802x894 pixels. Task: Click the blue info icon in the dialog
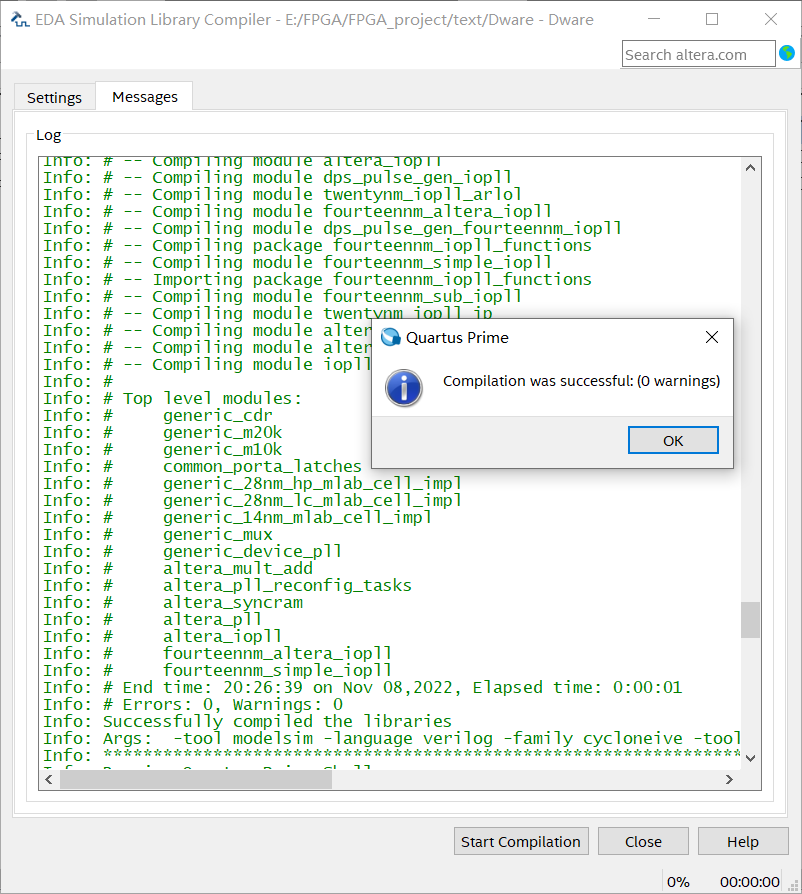(x=404, y=388)
